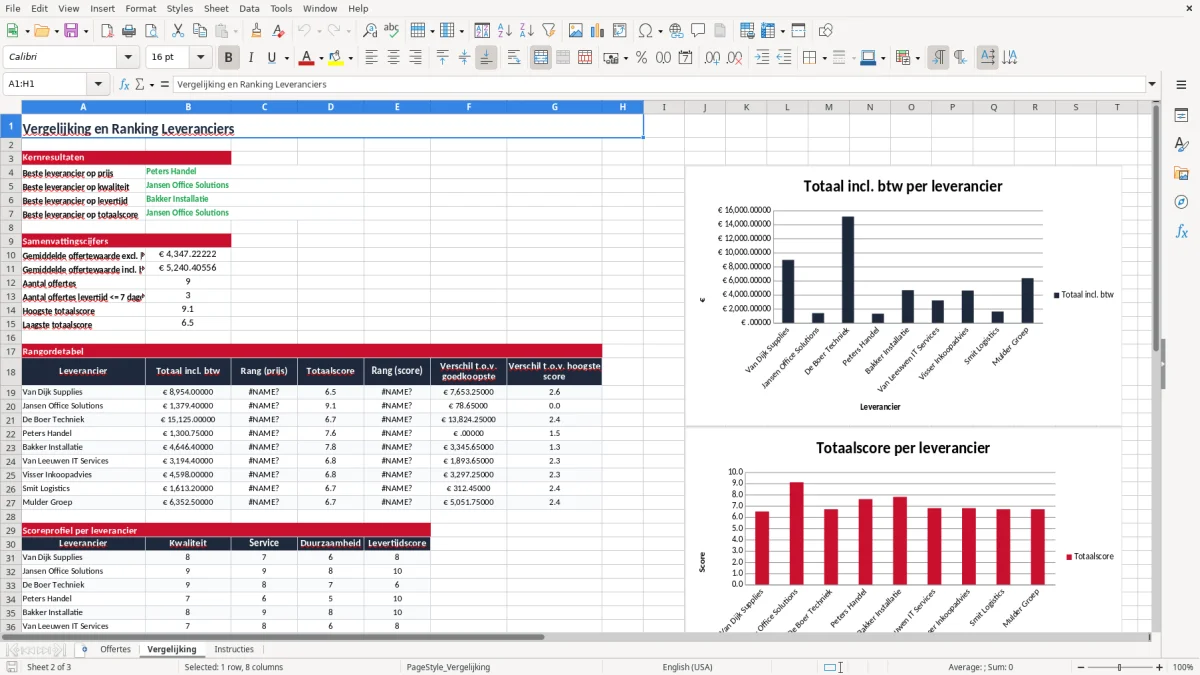The image size is (1200, 675).
Task: Open the Background Color dropdown arrow
Action: click(x=350, y=58)
